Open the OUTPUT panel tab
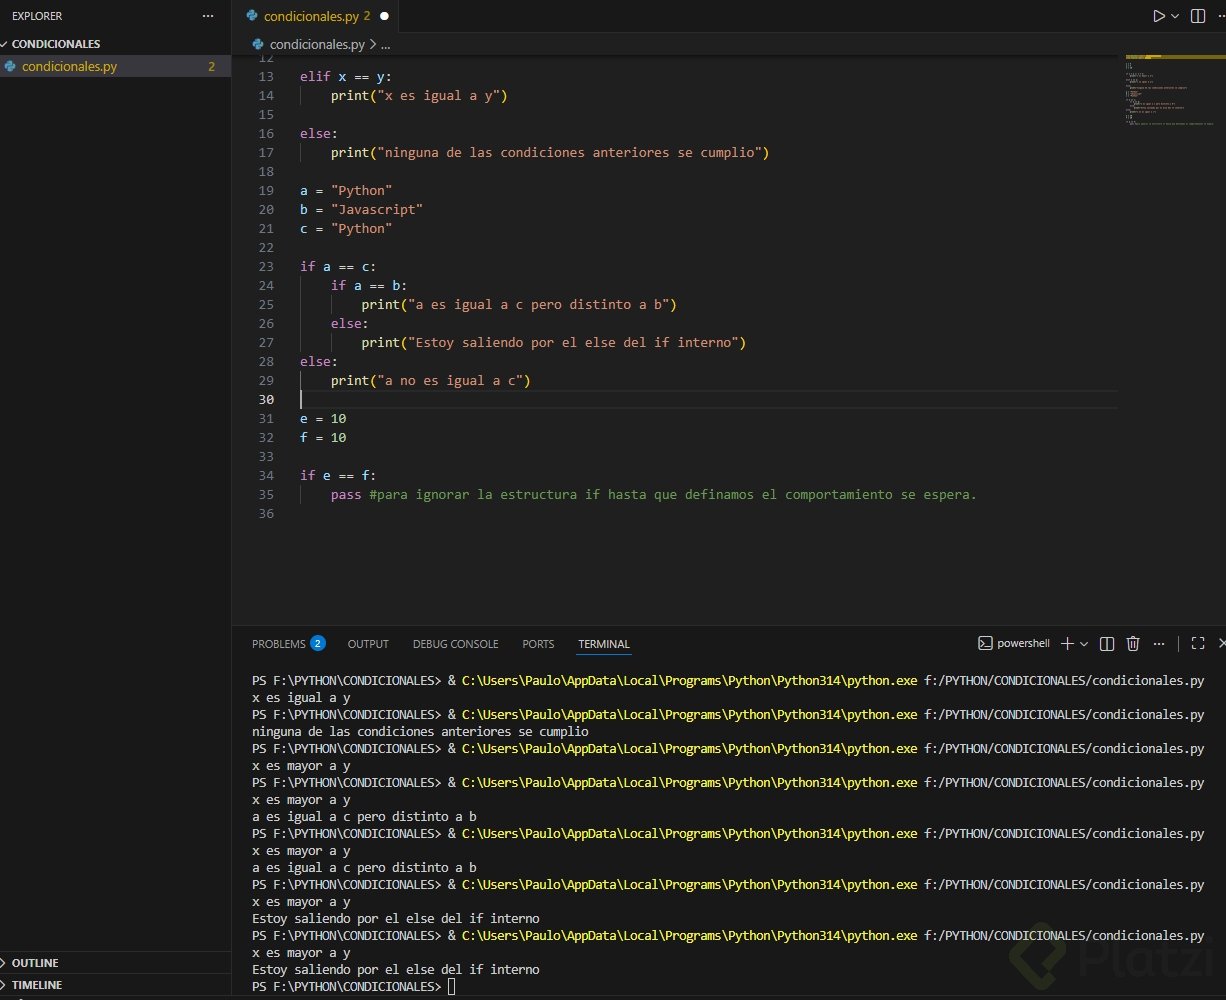Image resolution: width=1226 pixels, height=1000 pixels. click(368, 644)
